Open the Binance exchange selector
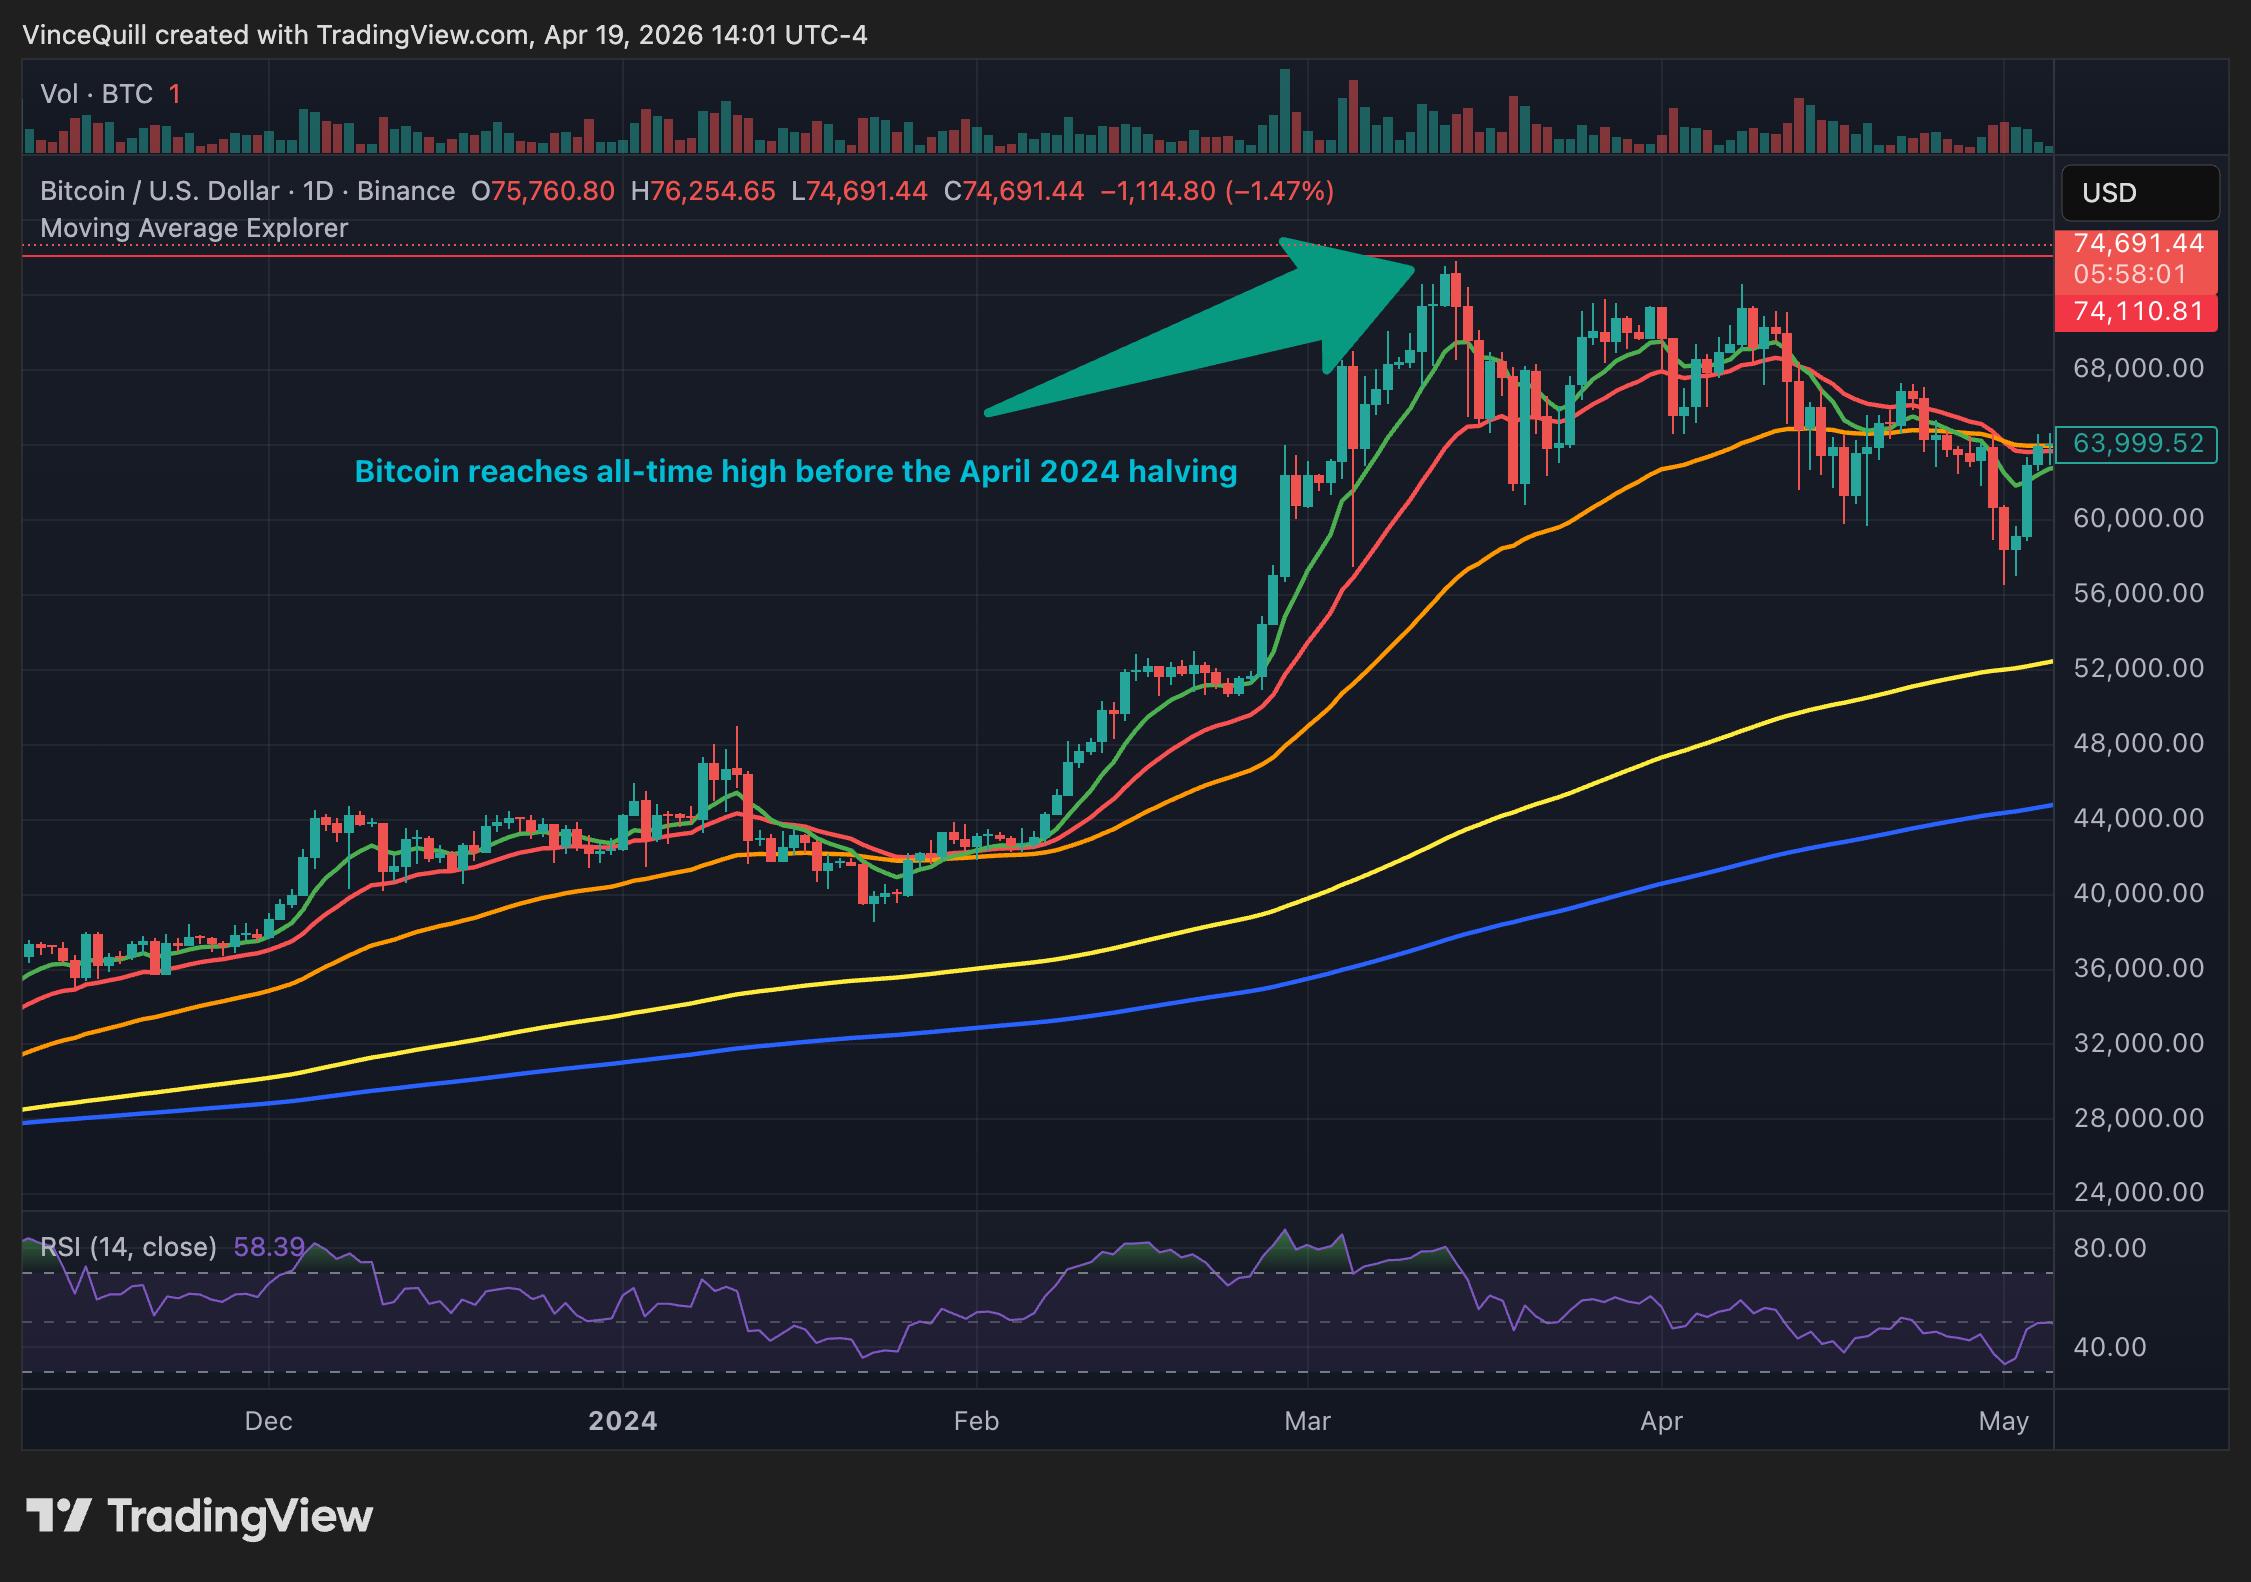The height and width of the screenshot is (1582, 2251). (x=405, y=190)
